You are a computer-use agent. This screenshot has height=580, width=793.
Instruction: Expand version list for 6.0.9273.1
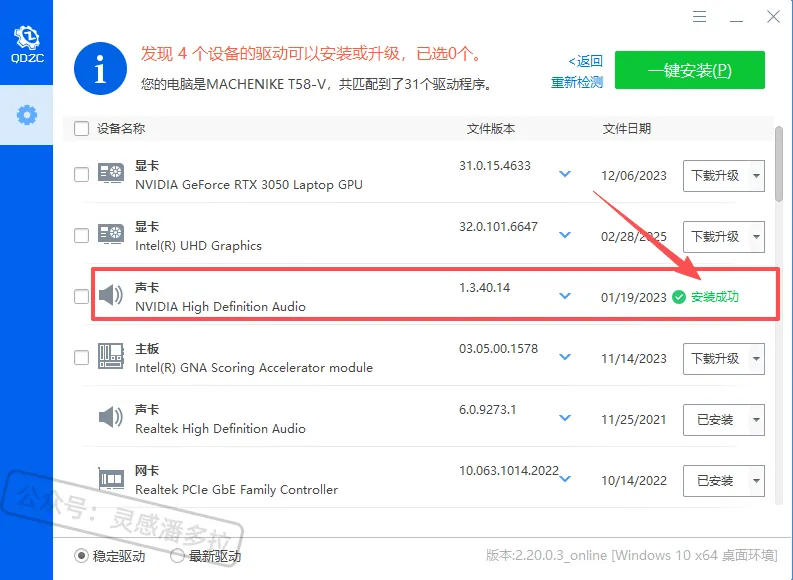pyautogui.click(x=565, y=418)
